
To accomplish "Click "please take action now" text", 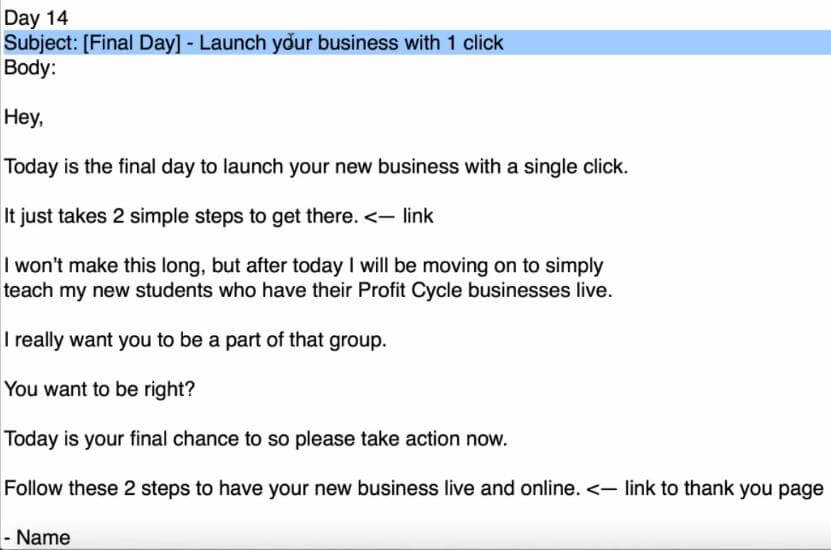I will (400, 438).
